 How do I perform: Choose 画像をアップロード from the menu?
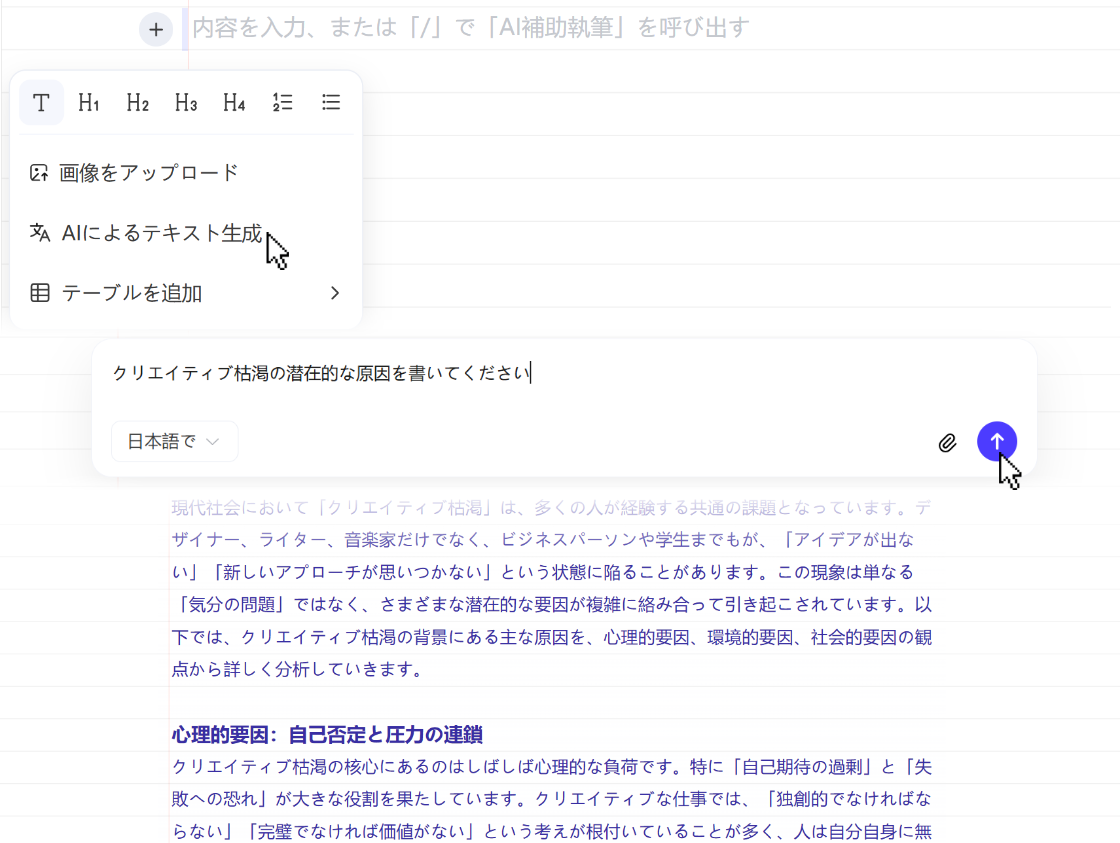[x=148, y=172]
